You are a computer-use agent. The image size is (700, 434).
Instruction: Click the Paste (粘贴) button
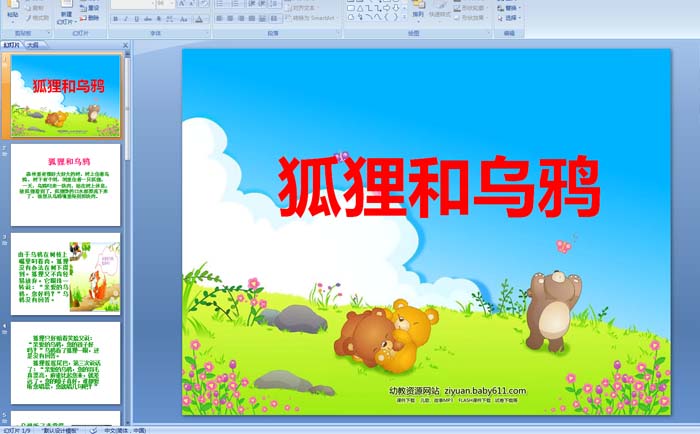tap(12, 12)
